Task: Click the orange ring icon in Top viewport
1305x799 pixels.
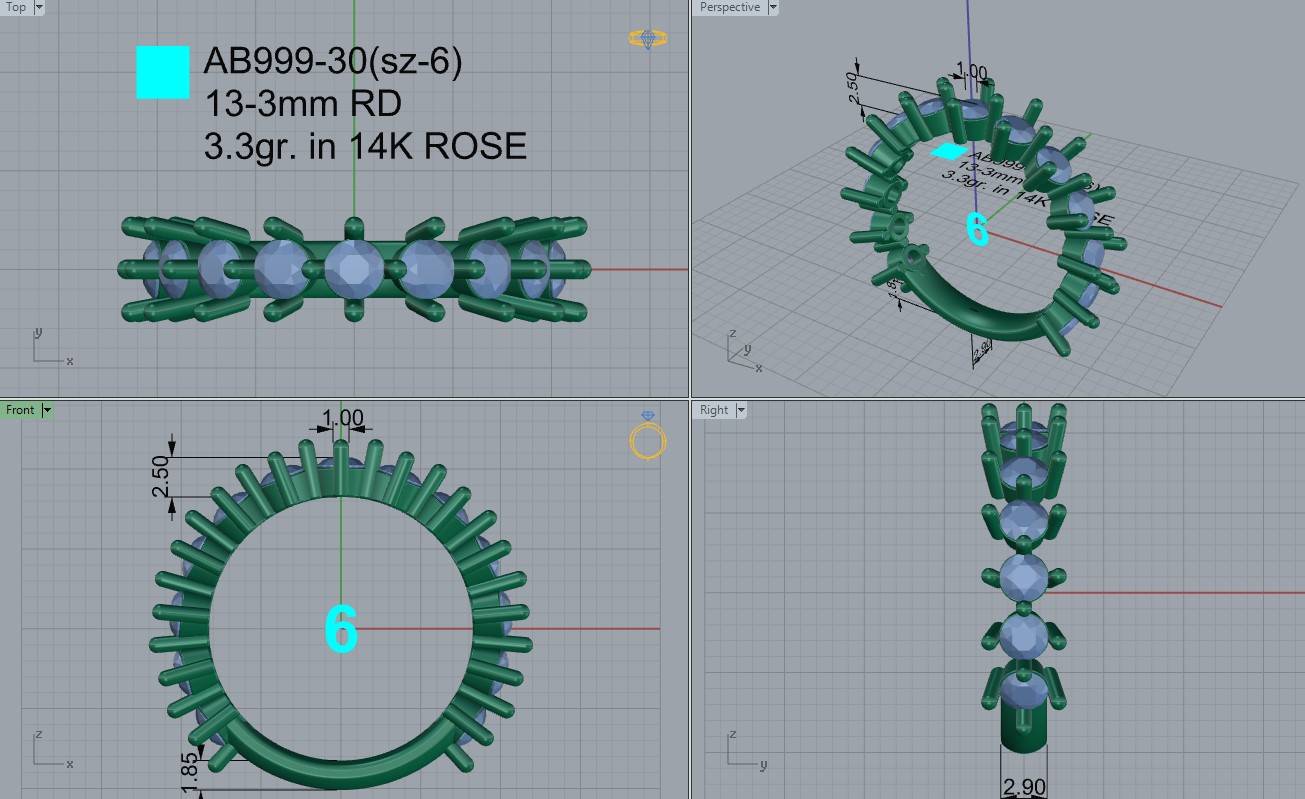Action: (648, 38)
